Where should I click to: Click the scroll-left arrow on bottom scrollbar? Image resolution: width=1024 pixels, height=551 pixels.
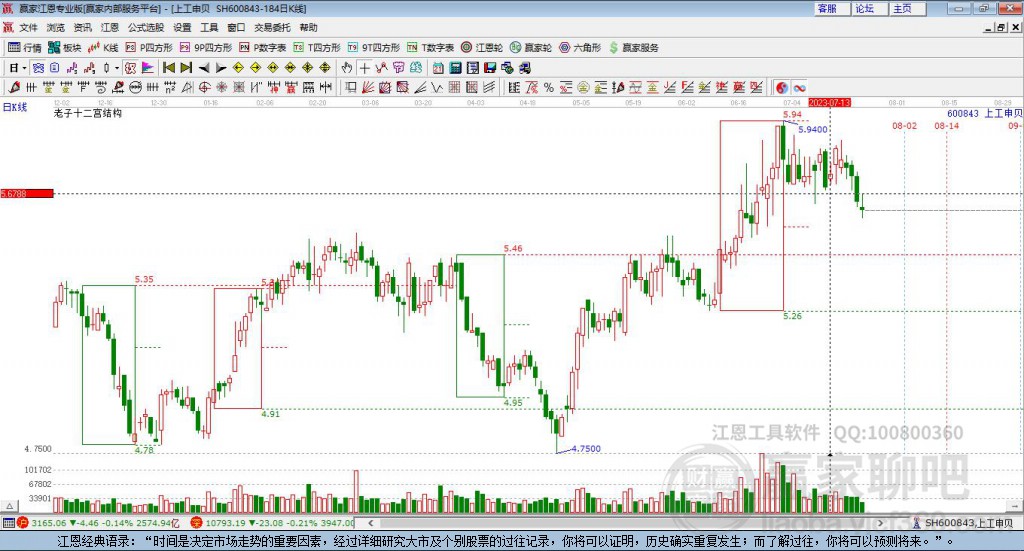coord(371,523)
